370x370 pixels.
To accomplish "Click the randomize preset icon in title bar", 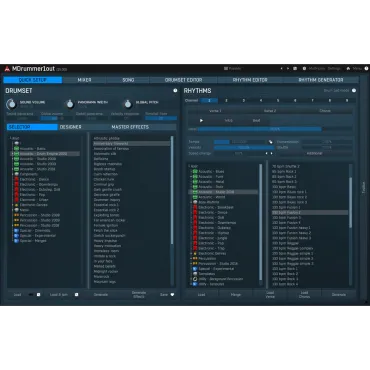I will tap(295, 68).
